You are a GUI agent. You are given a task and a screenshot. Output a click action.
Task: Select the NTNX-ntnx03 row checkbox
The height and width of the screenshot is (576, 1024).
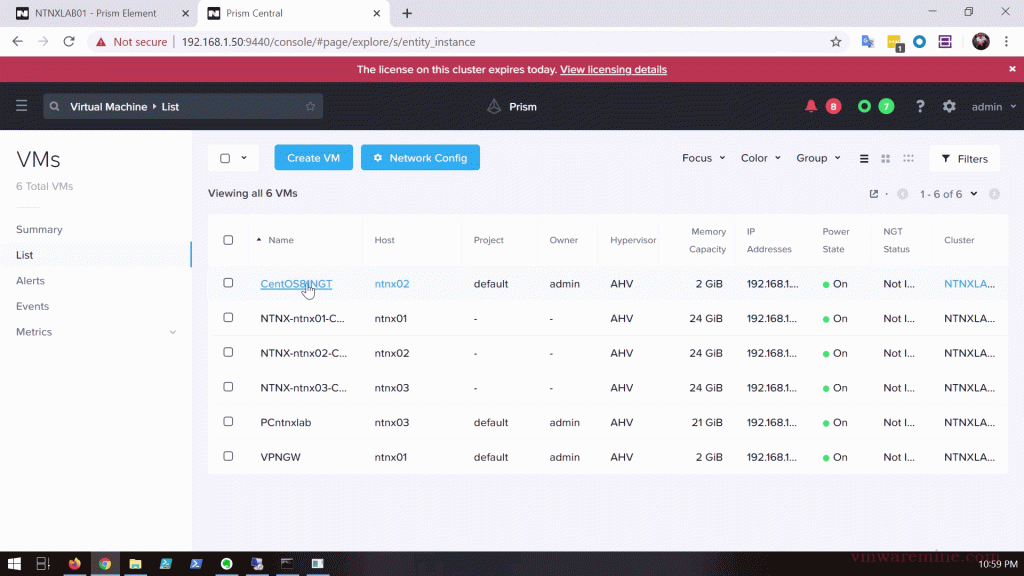(x=228, y=387)
